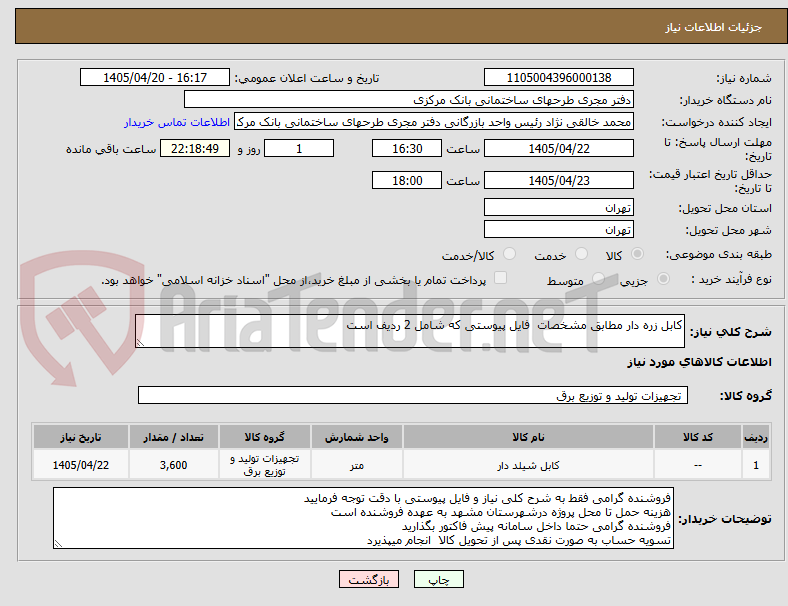Click the buyer notes textarea

tap(363, 518)
